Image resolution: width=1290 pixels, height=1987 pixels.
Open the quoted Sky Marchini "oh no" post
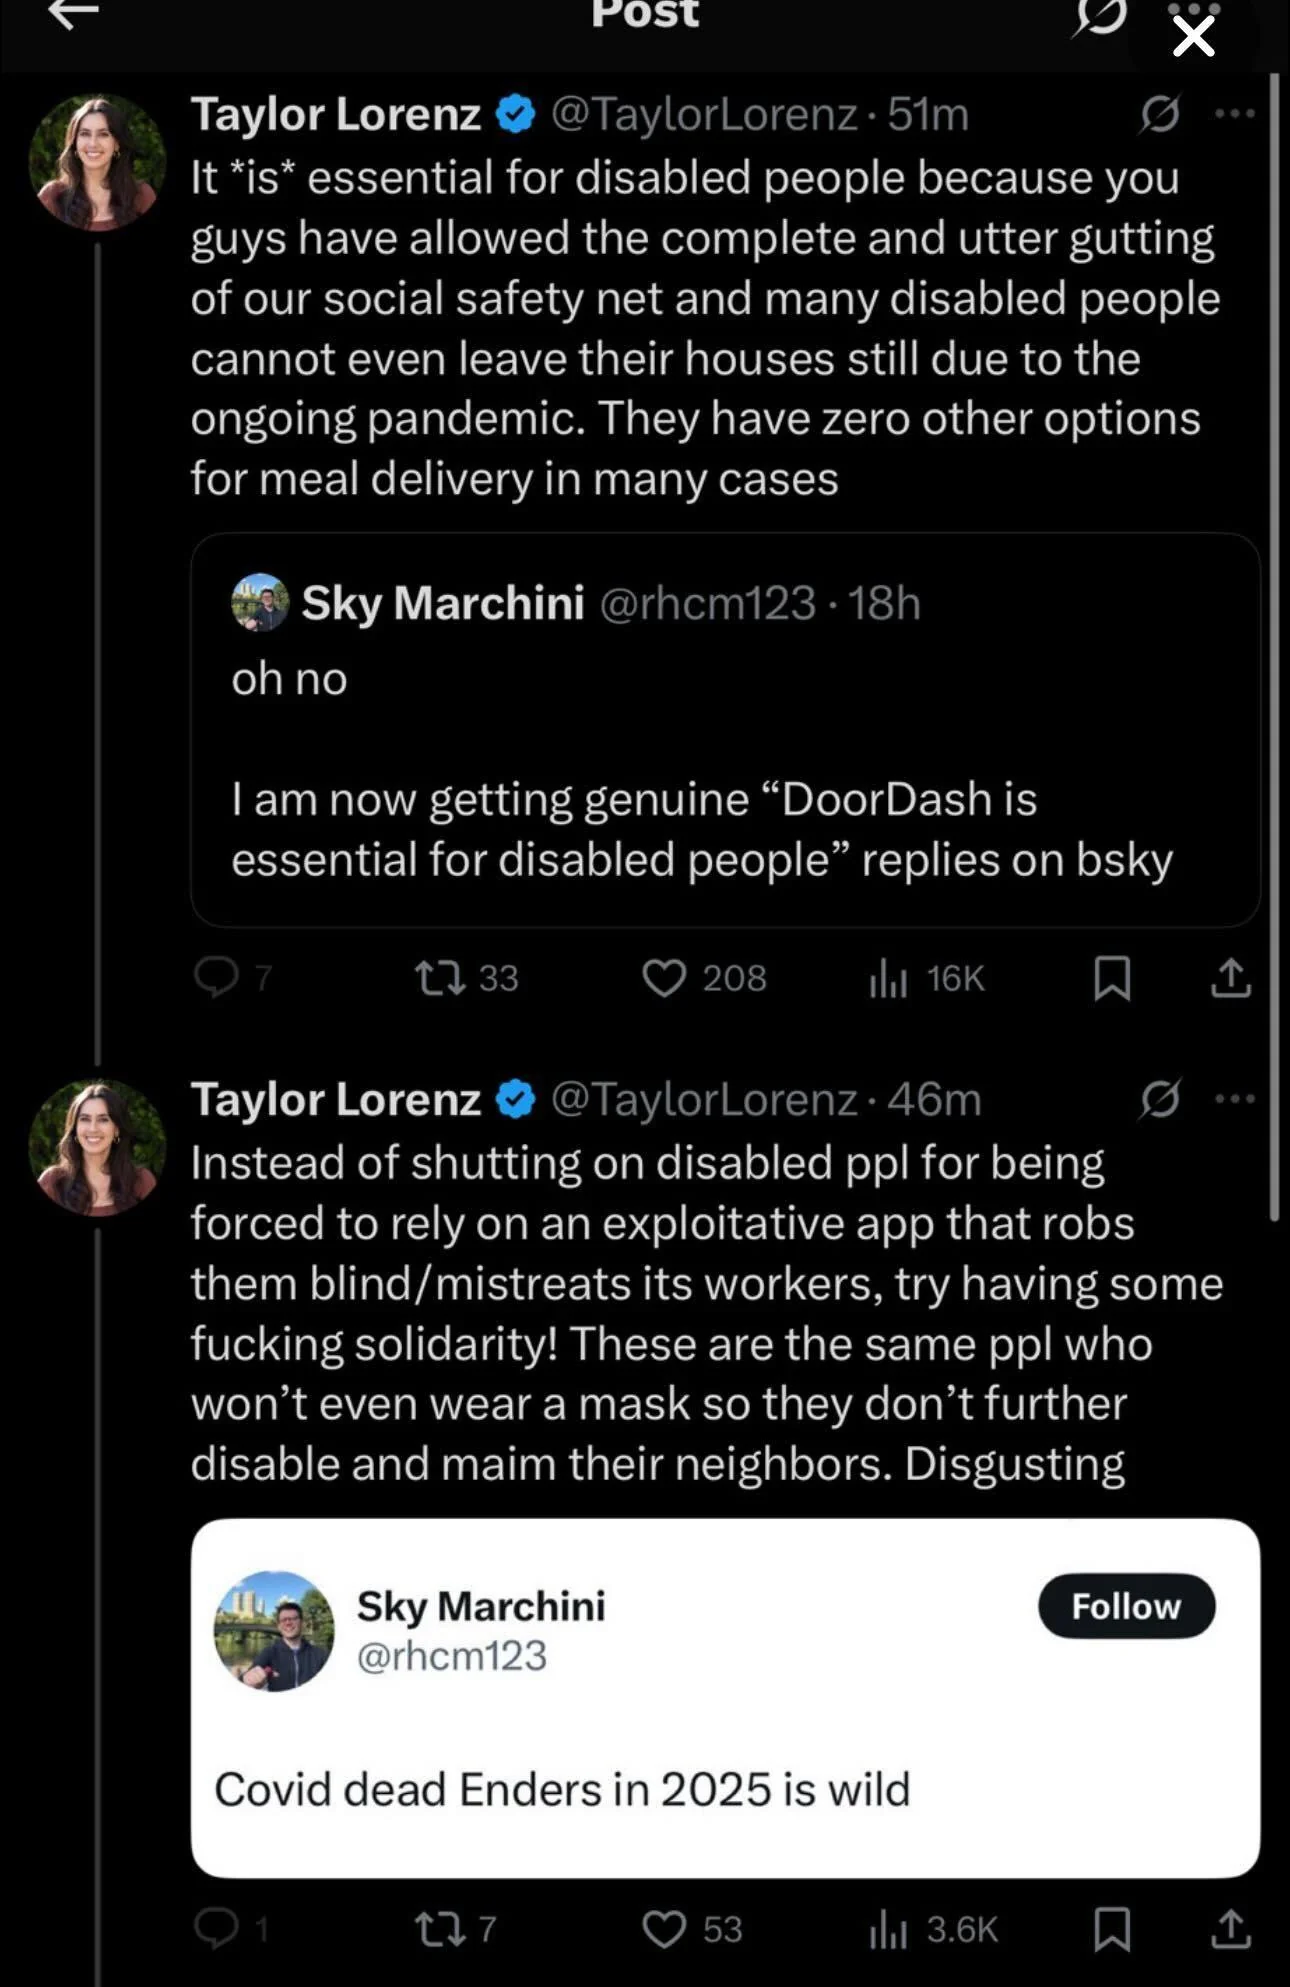click(x=725, y=730)
